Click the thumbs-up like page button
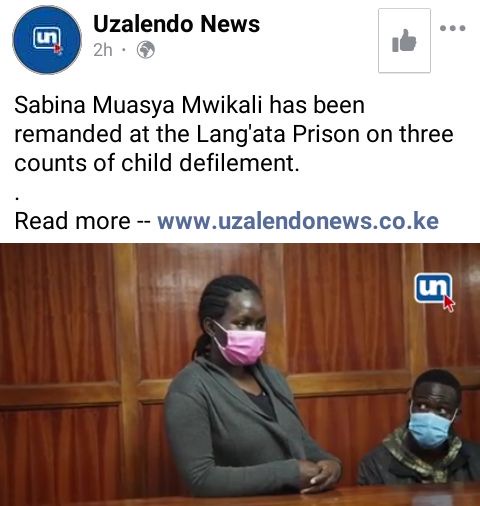This screenshot has width=480, height=506. click(404, 41)
